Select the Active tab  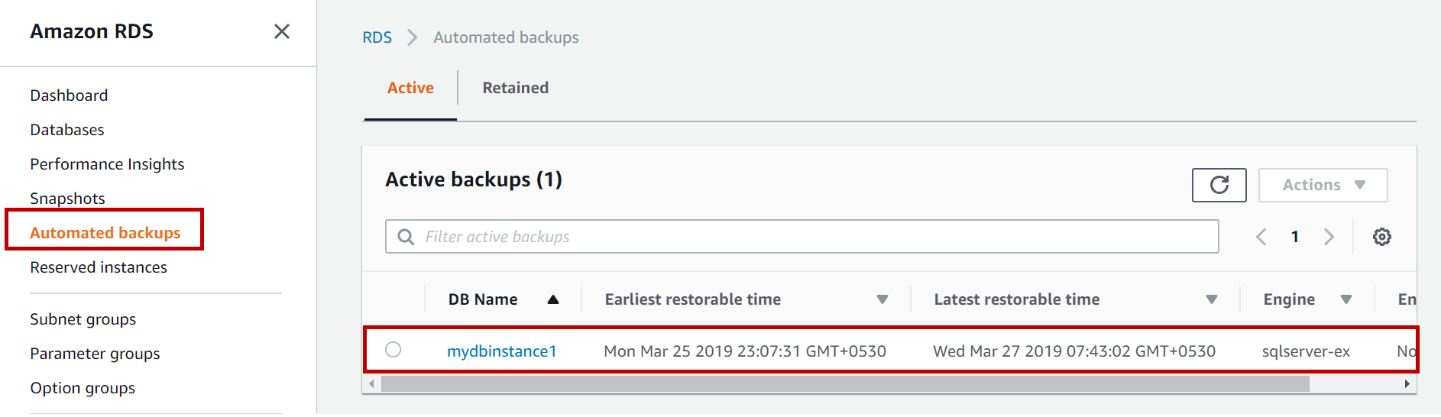410,88
